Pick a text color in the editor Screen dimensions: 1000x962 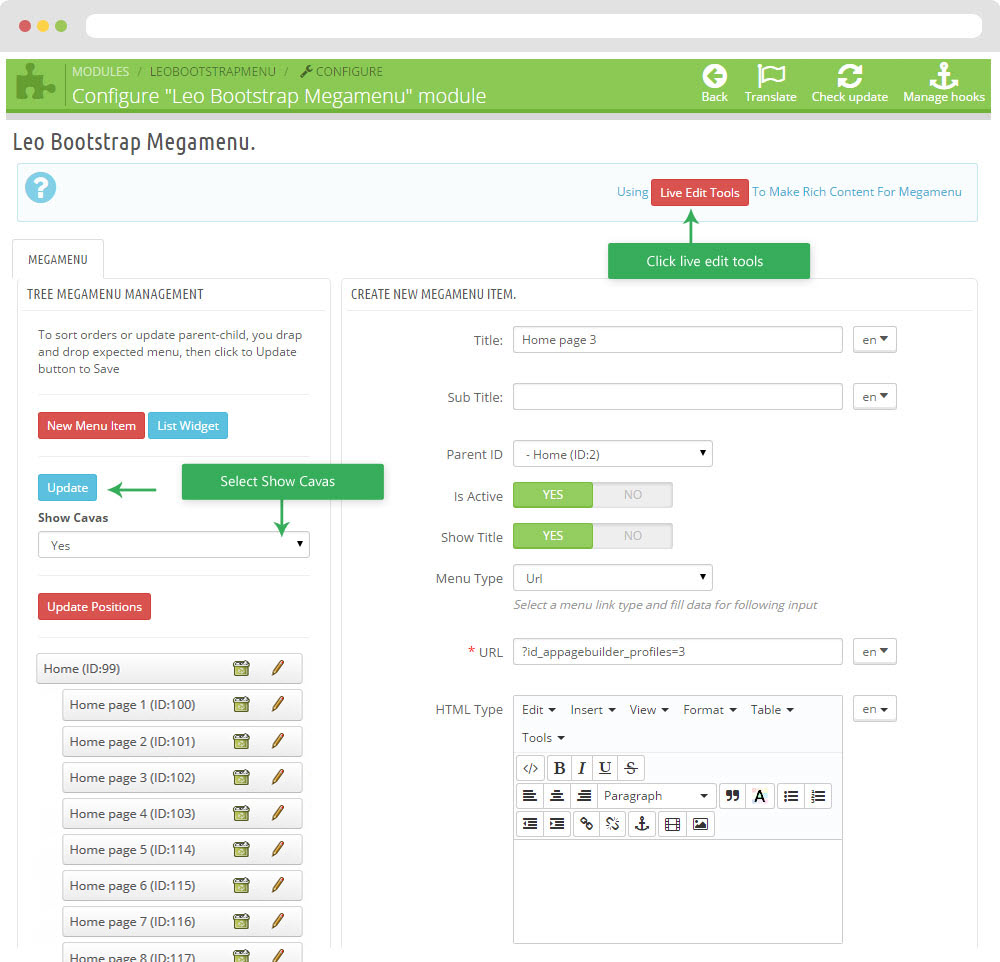point(760,796)
